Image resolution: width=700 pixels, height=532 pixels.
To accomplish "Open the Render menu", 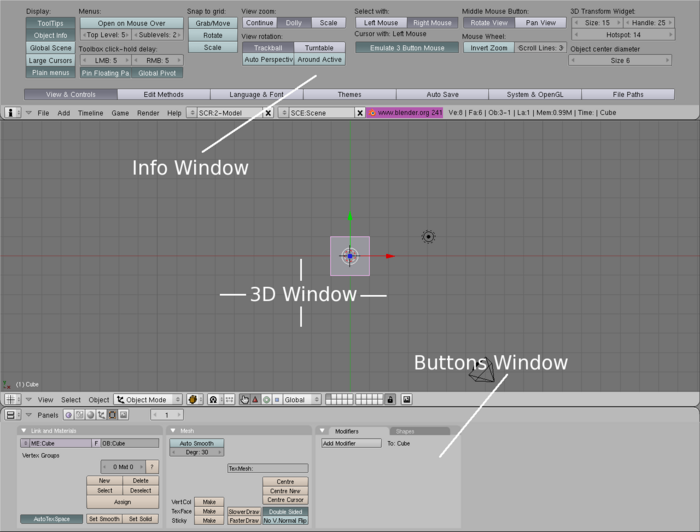I will 148,113.
